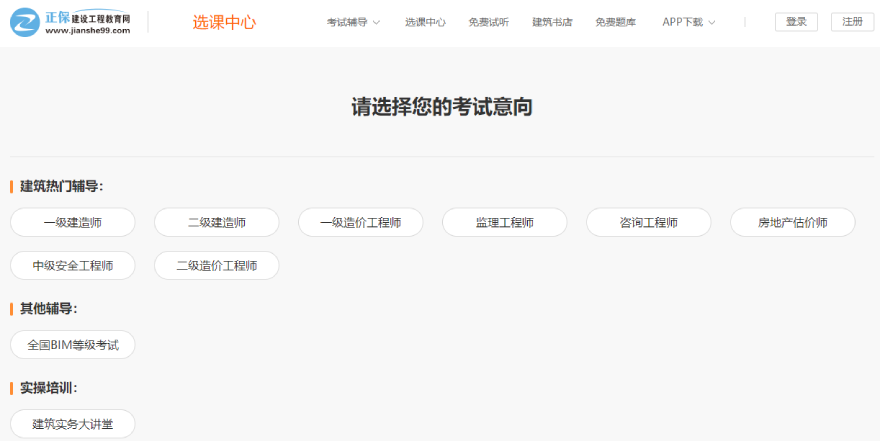
Task: Choose the 全国BIM等级考试 option
Action: 72,345
